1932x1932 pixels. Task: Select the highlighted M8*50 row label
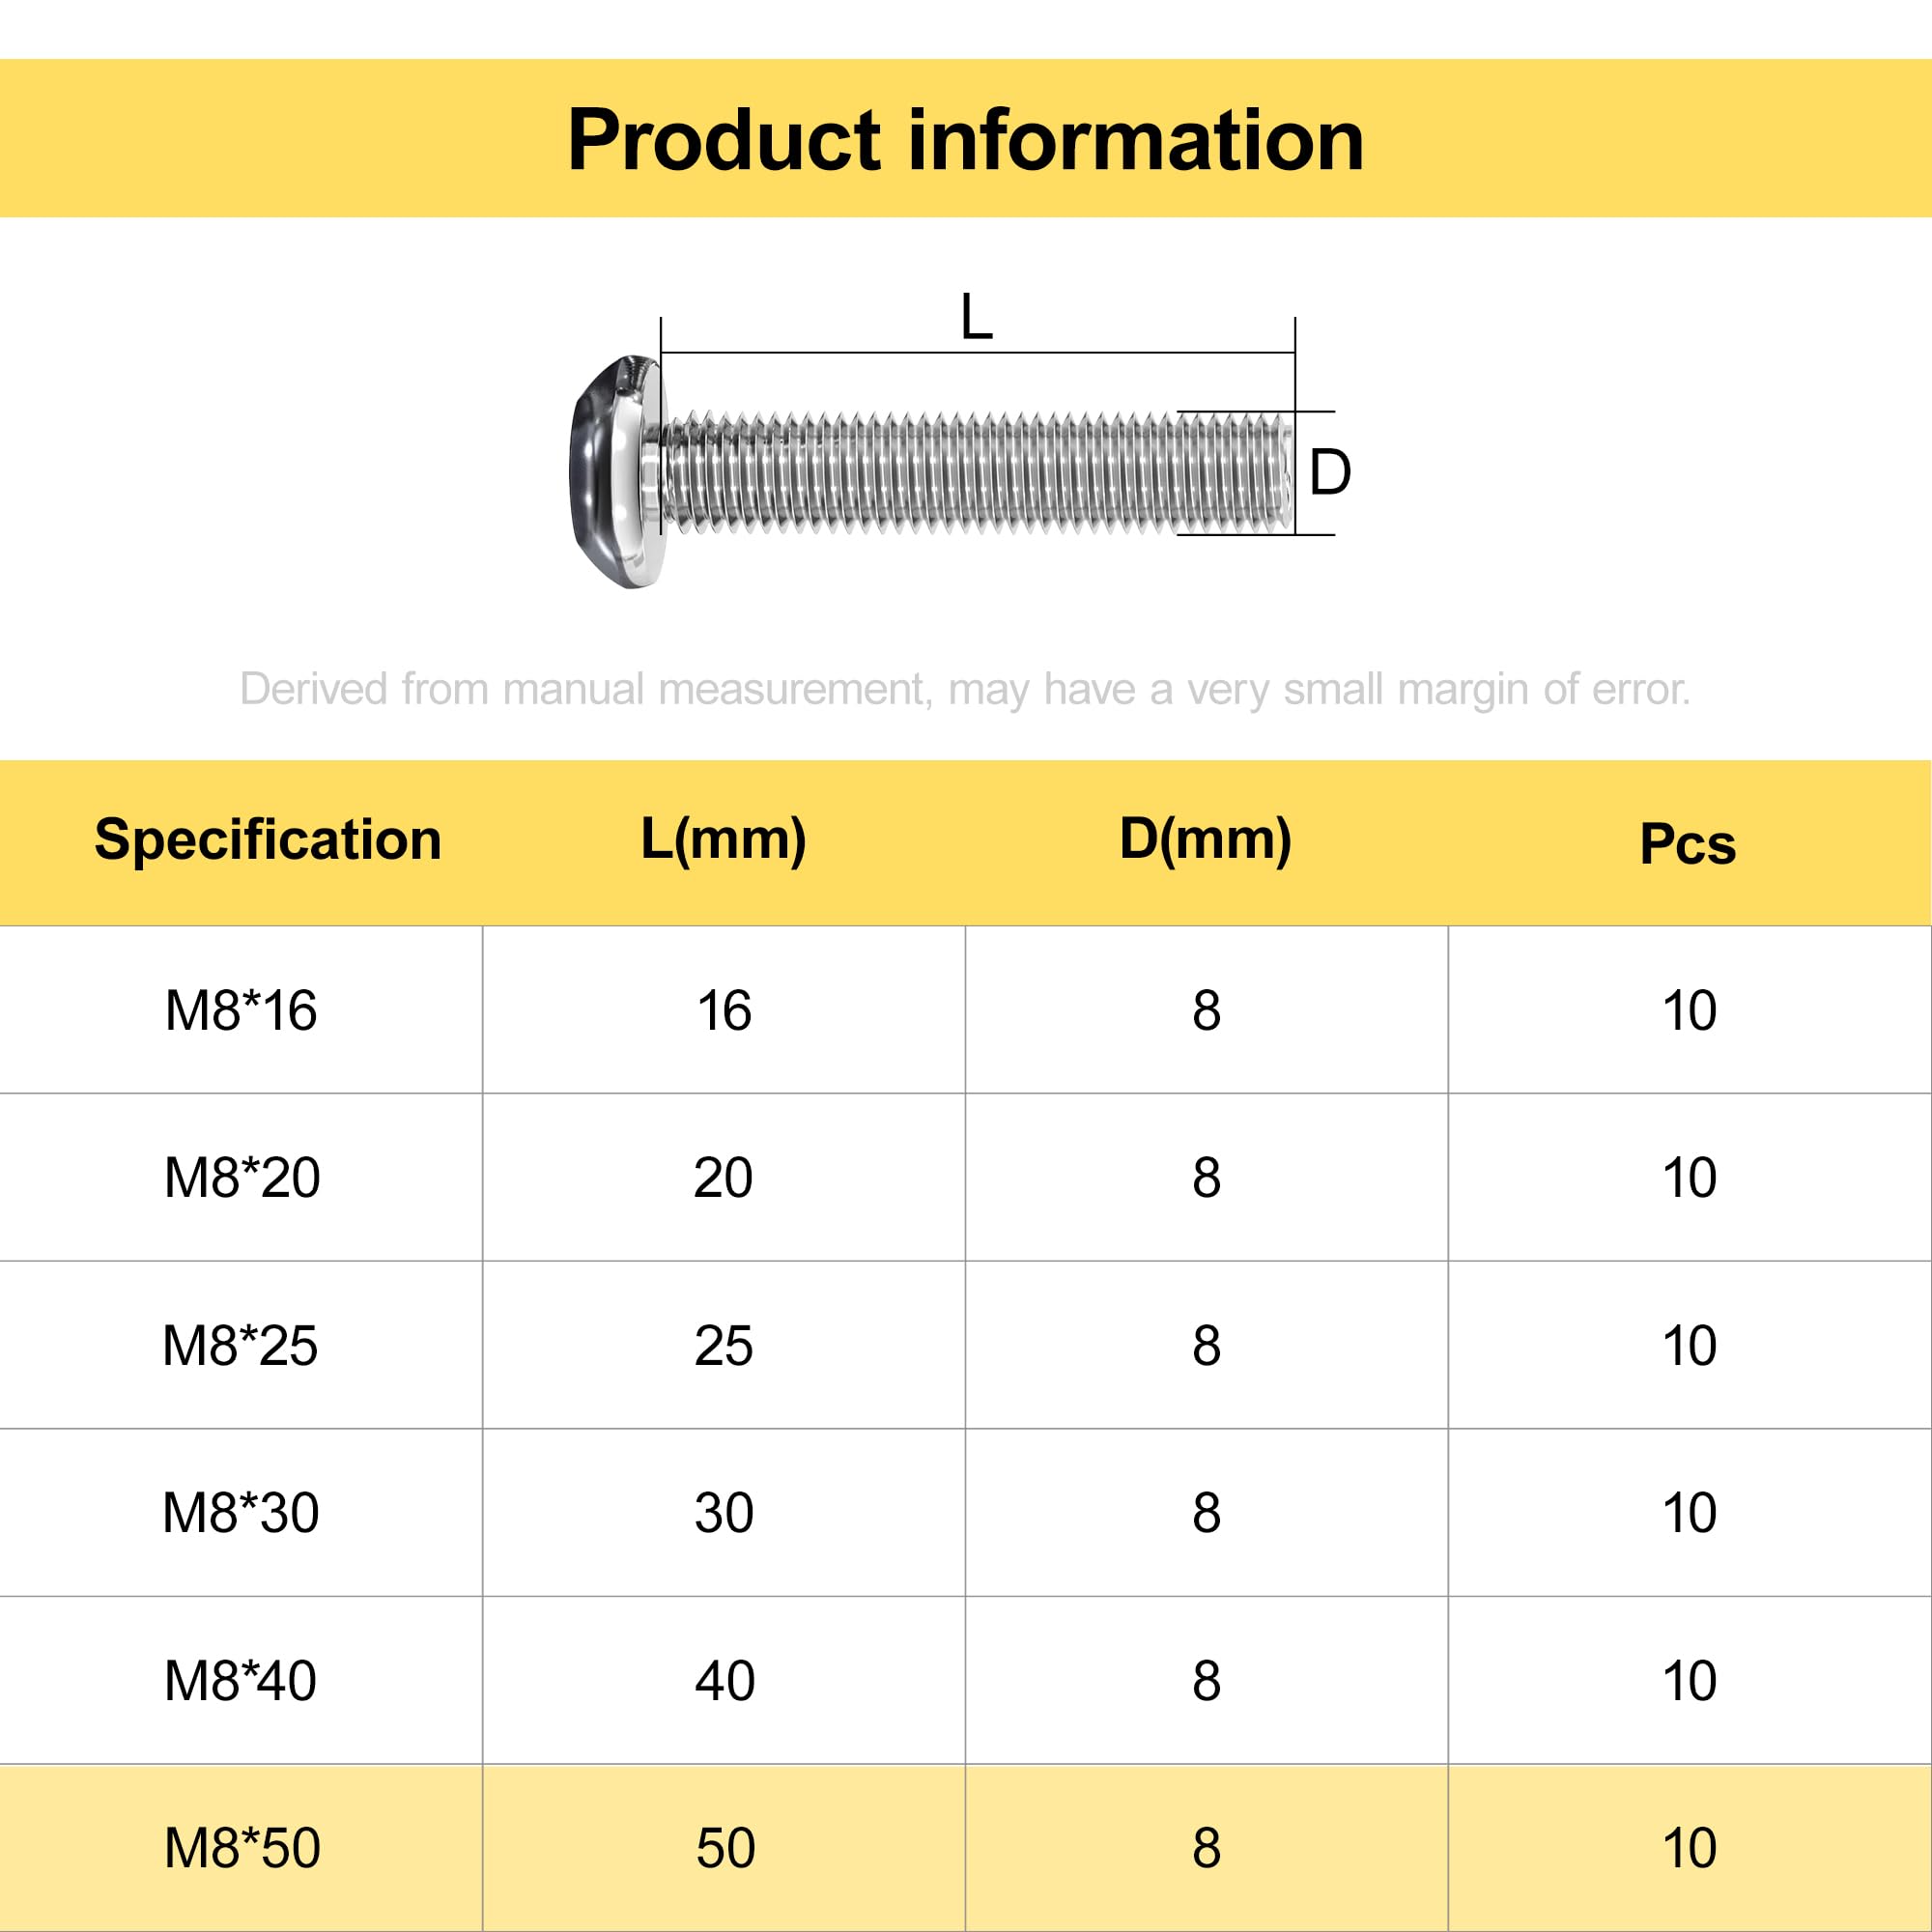coord(242,1848)
